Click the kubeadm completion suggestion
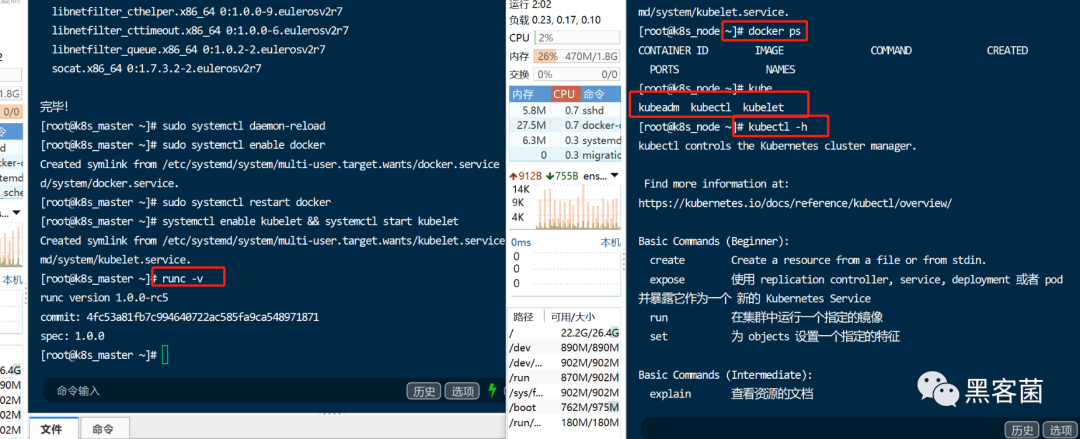 659,108
